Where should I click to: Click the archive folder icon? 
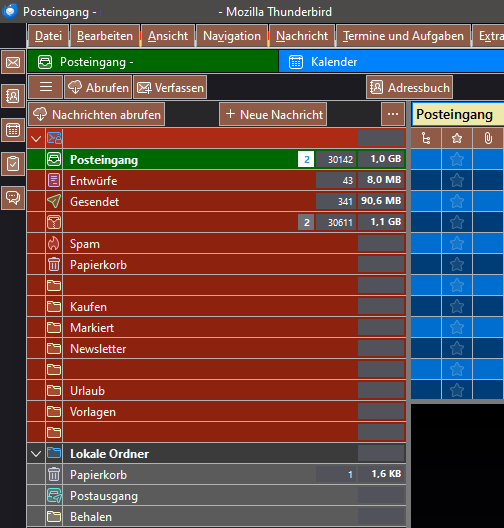point(54,222)
